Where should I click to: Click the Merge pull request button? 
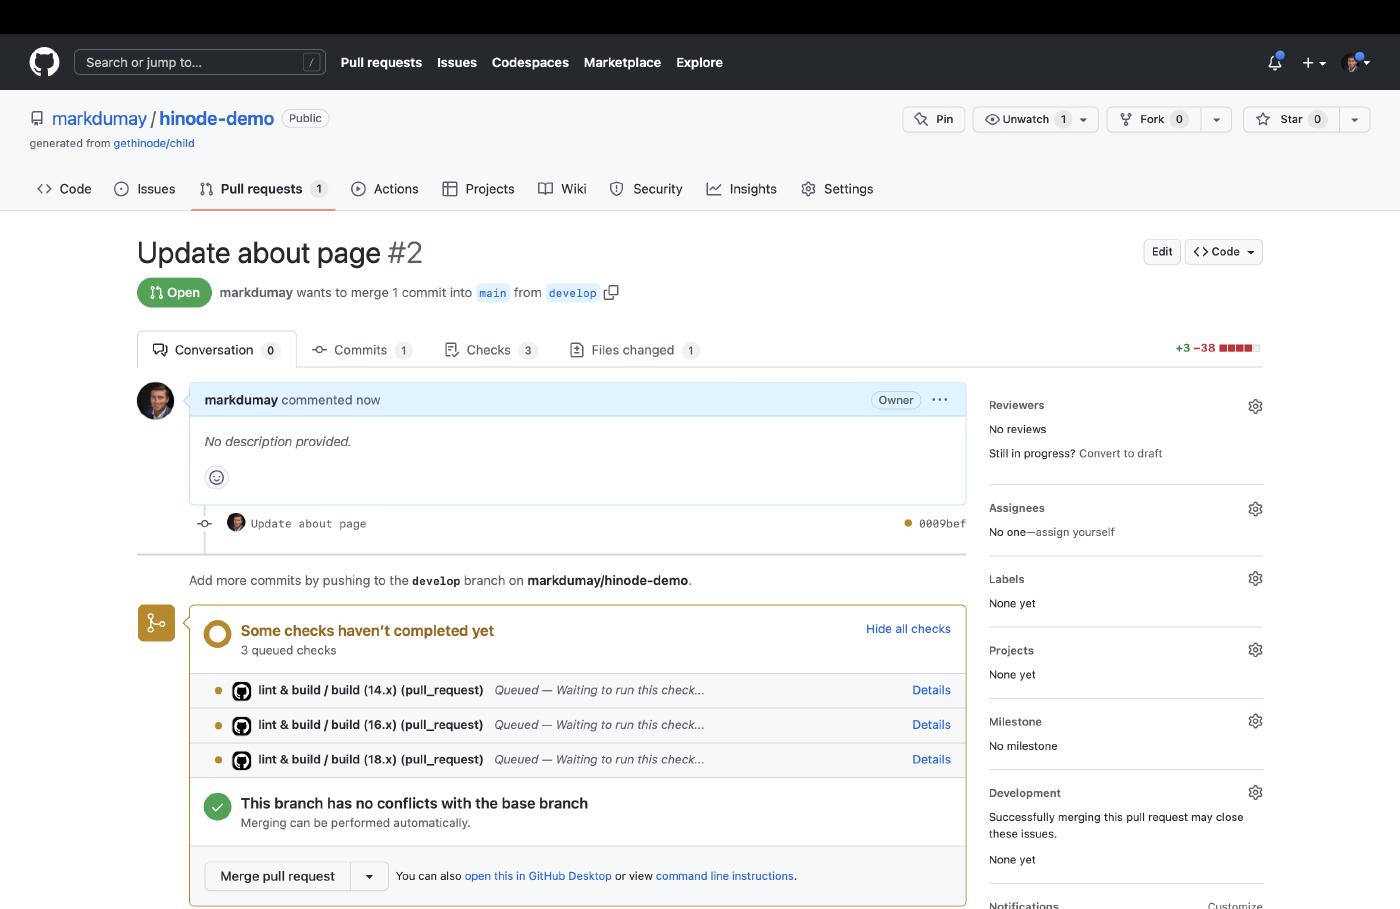point(278,876)
